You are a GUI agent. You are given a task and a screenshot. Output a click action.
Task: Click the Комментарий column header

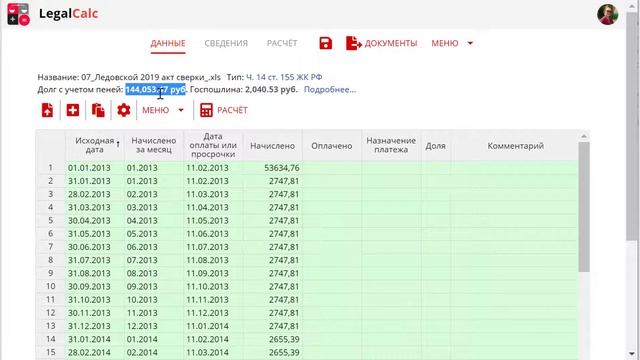(x=515, y=146)
